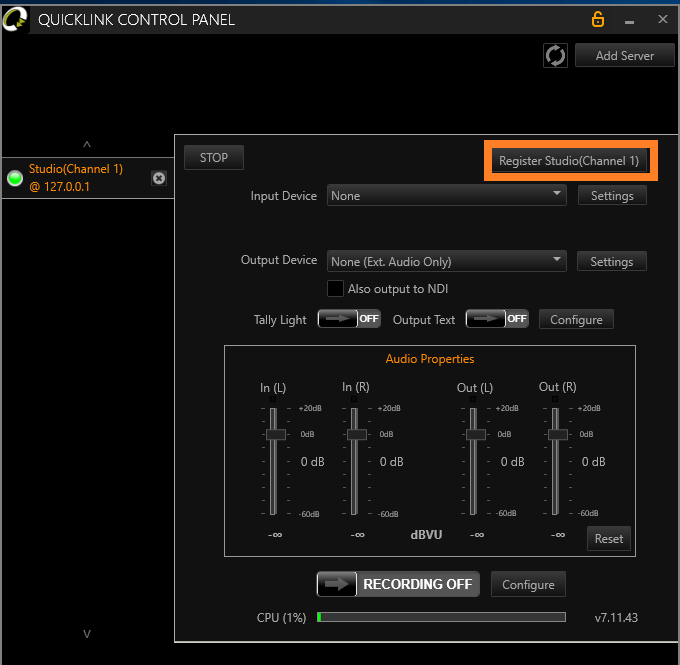
Task: Click the Add Server button
Action: [x=624, y=56]
